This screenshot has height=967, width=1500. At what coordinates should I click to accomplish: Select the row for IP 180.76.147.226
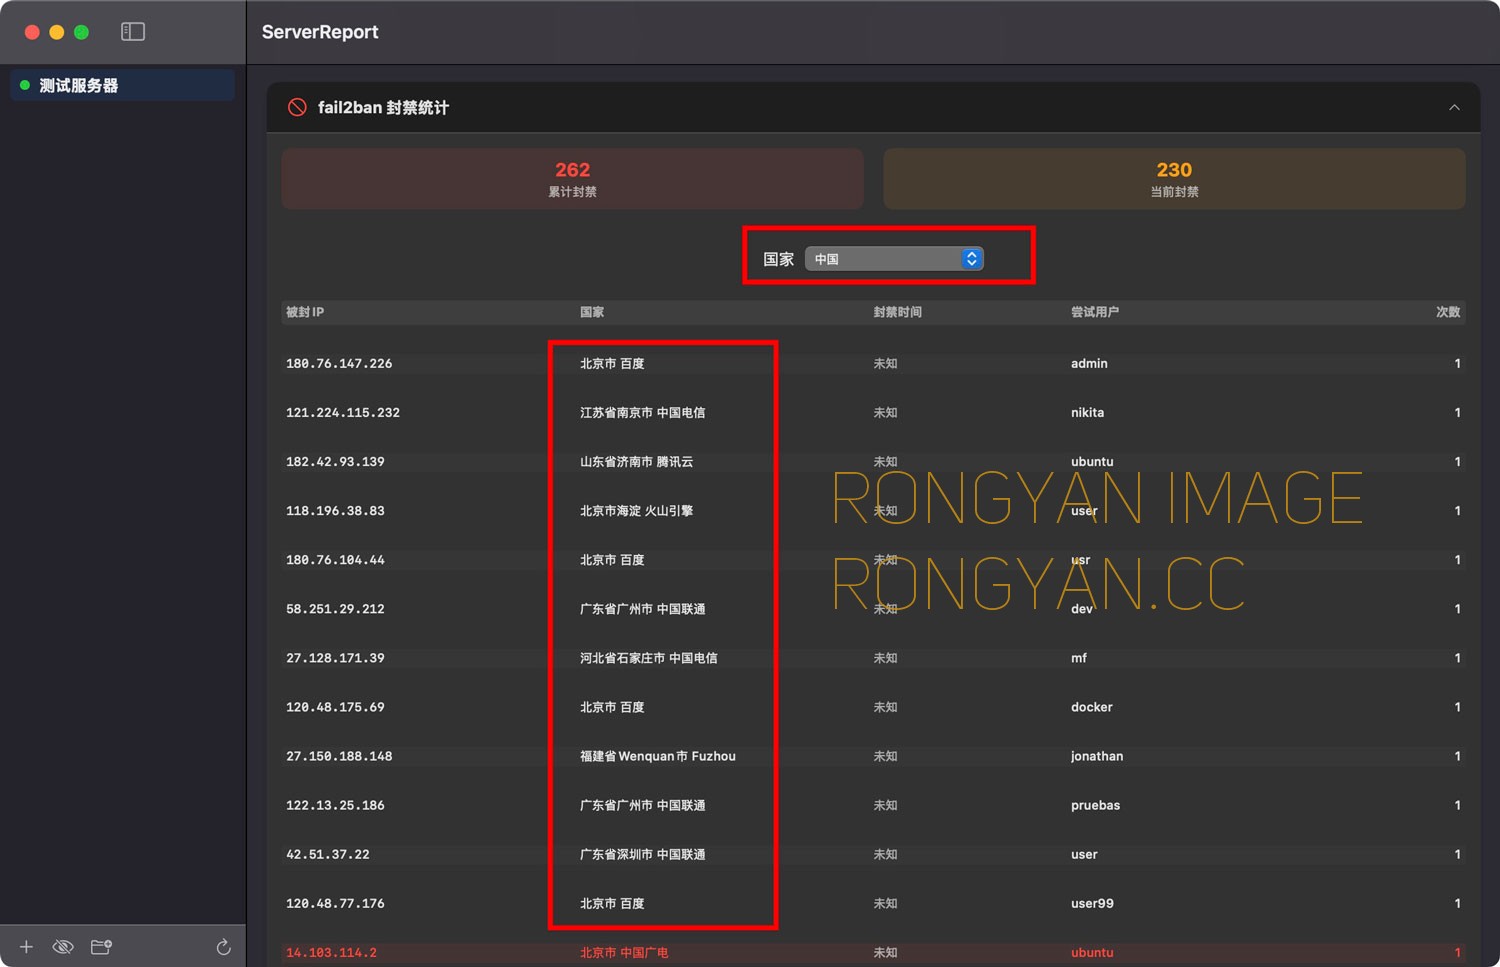pos(873,363)
